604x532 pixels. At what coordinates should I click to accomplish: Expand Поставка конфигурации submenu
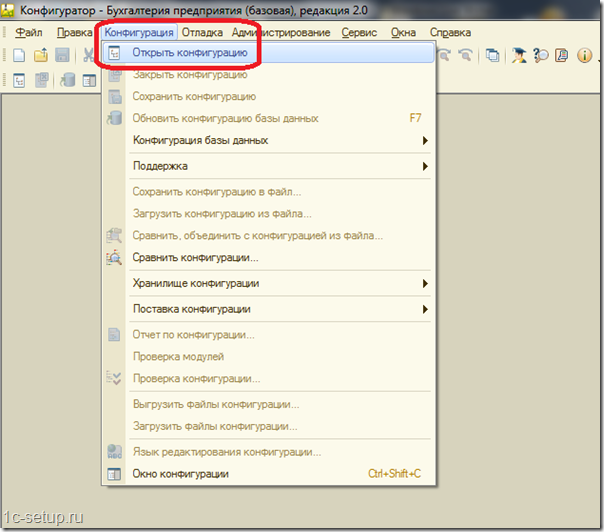pos(268,309)
